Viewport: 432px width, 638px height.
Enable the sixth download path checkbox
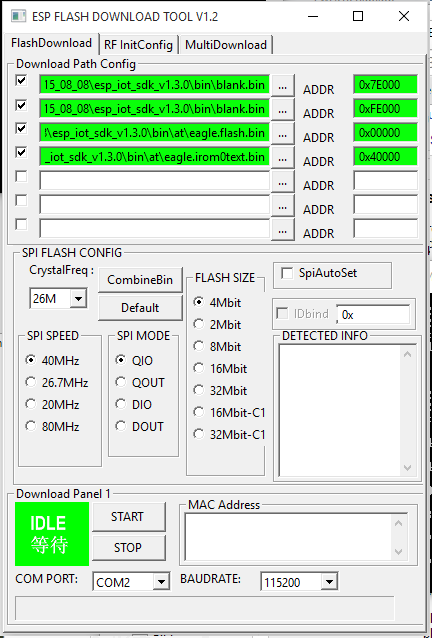pos(21,200)
